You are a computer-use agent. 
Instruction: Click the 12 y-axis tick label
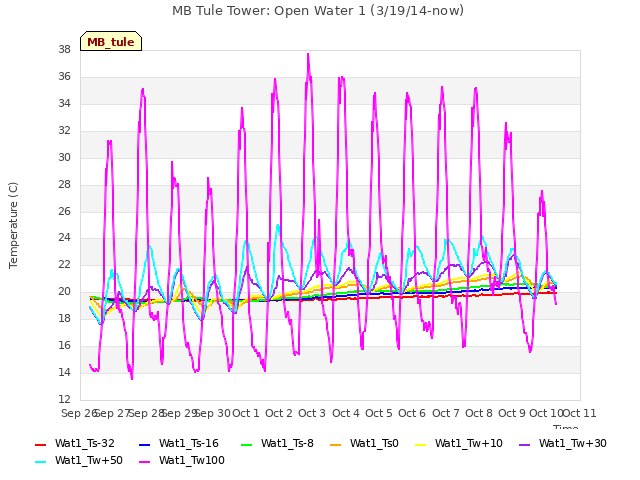pyautogui.click(x=64, y=399)
